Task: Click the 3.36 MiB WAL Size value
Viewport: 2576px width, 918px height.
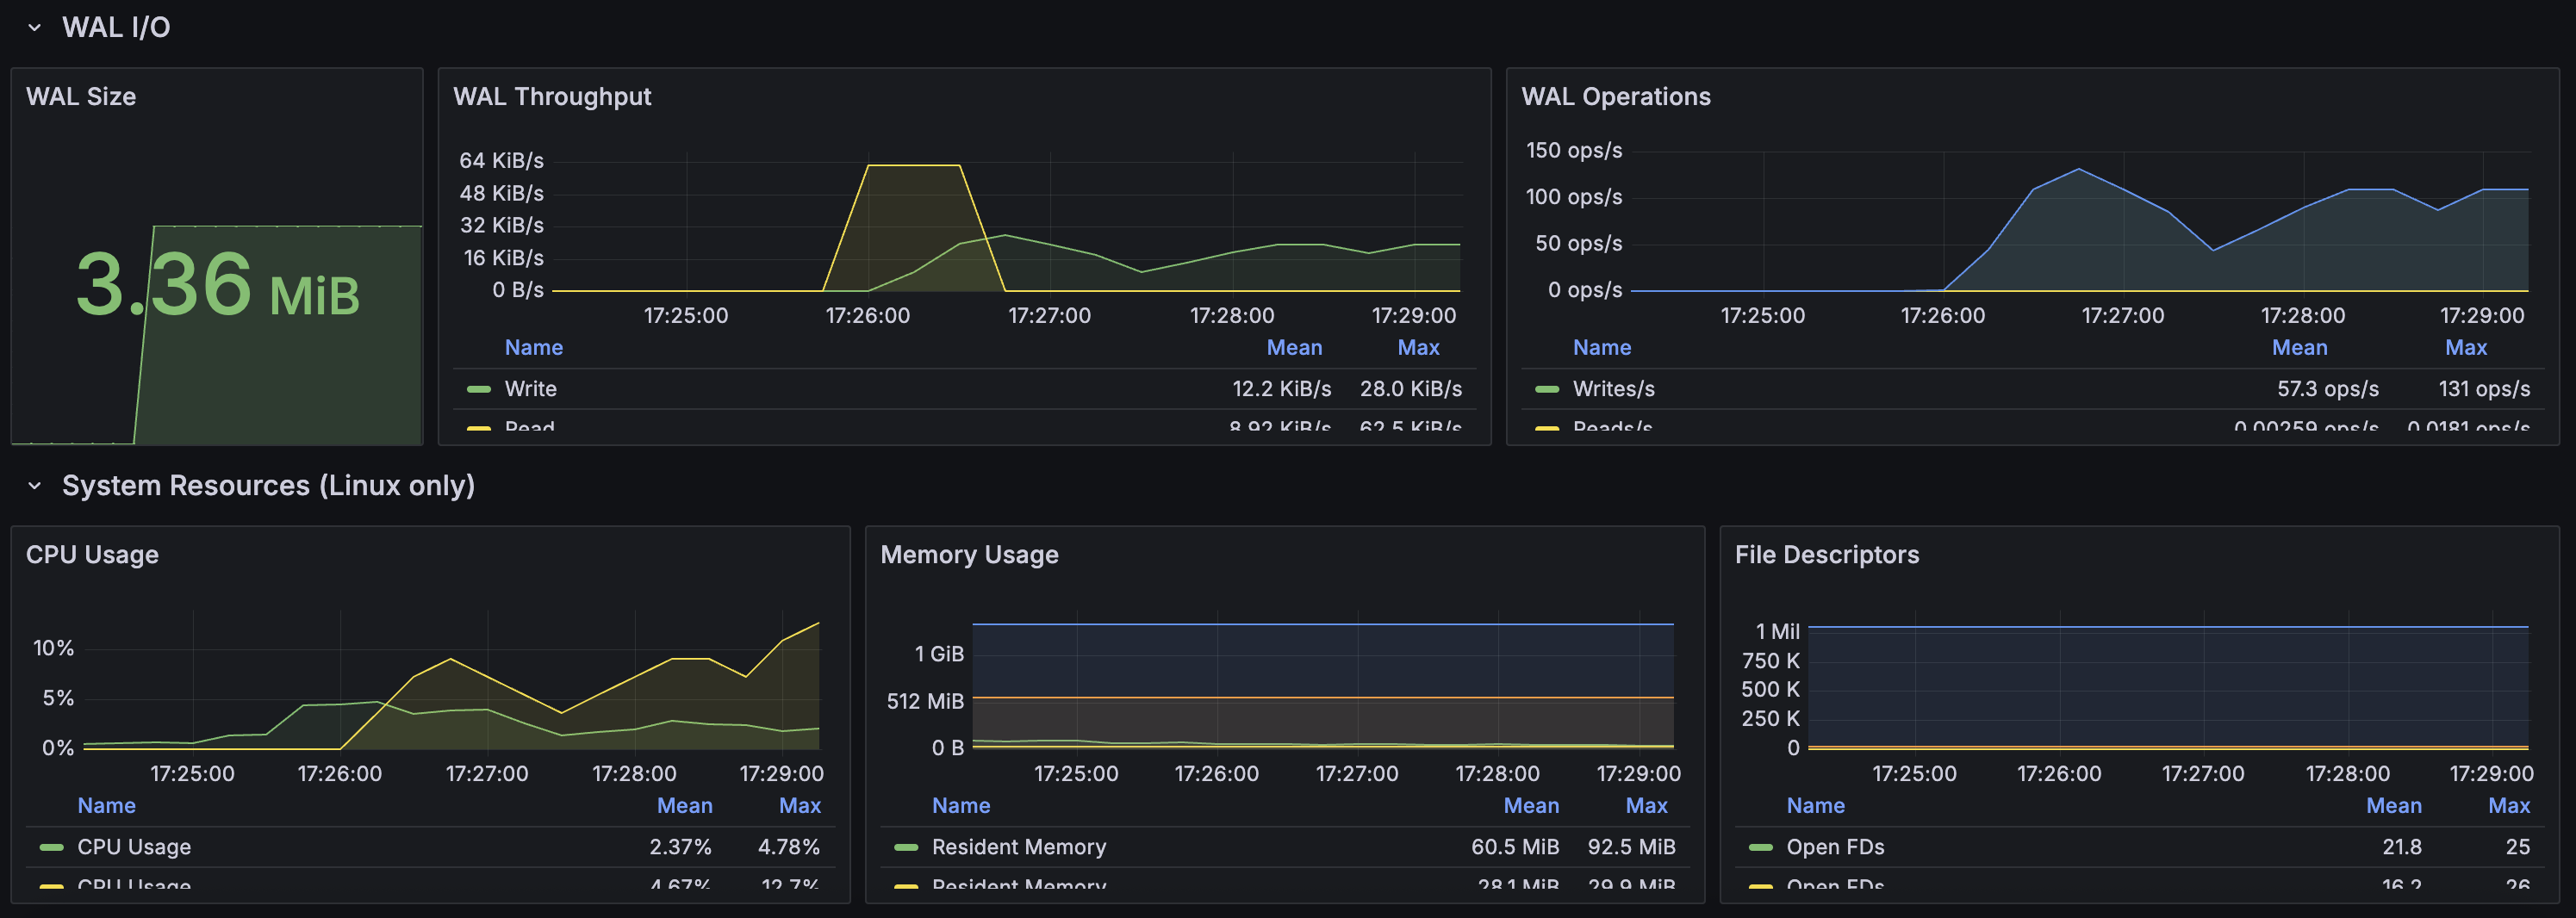Action: tap(217, 287)
